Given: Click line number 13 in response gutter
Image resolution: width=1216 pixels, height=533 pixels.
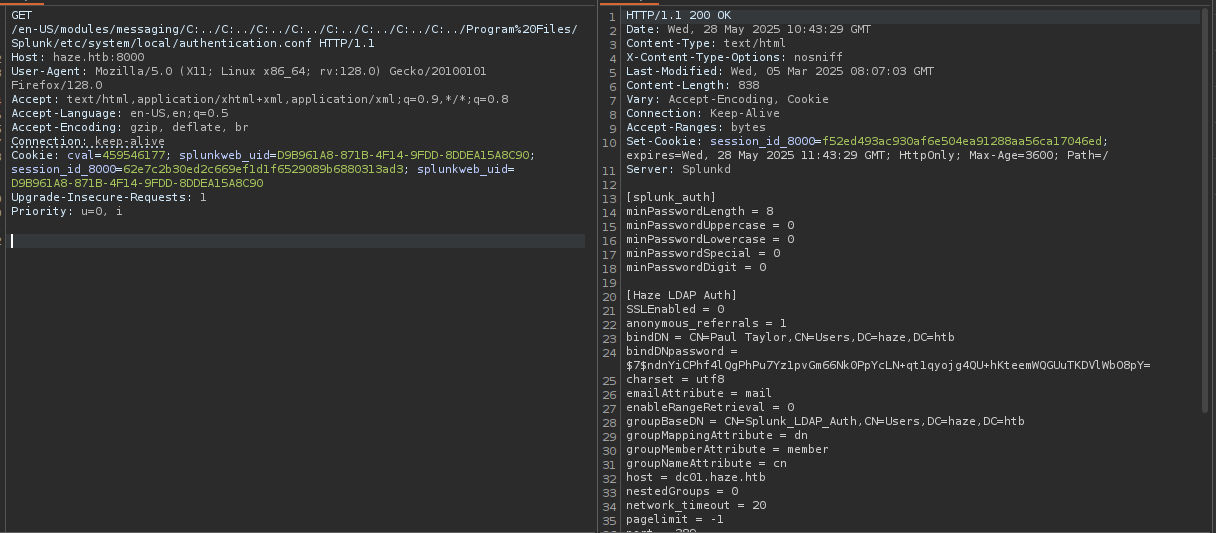Looking at the screenshot, I should coord(609,198).
